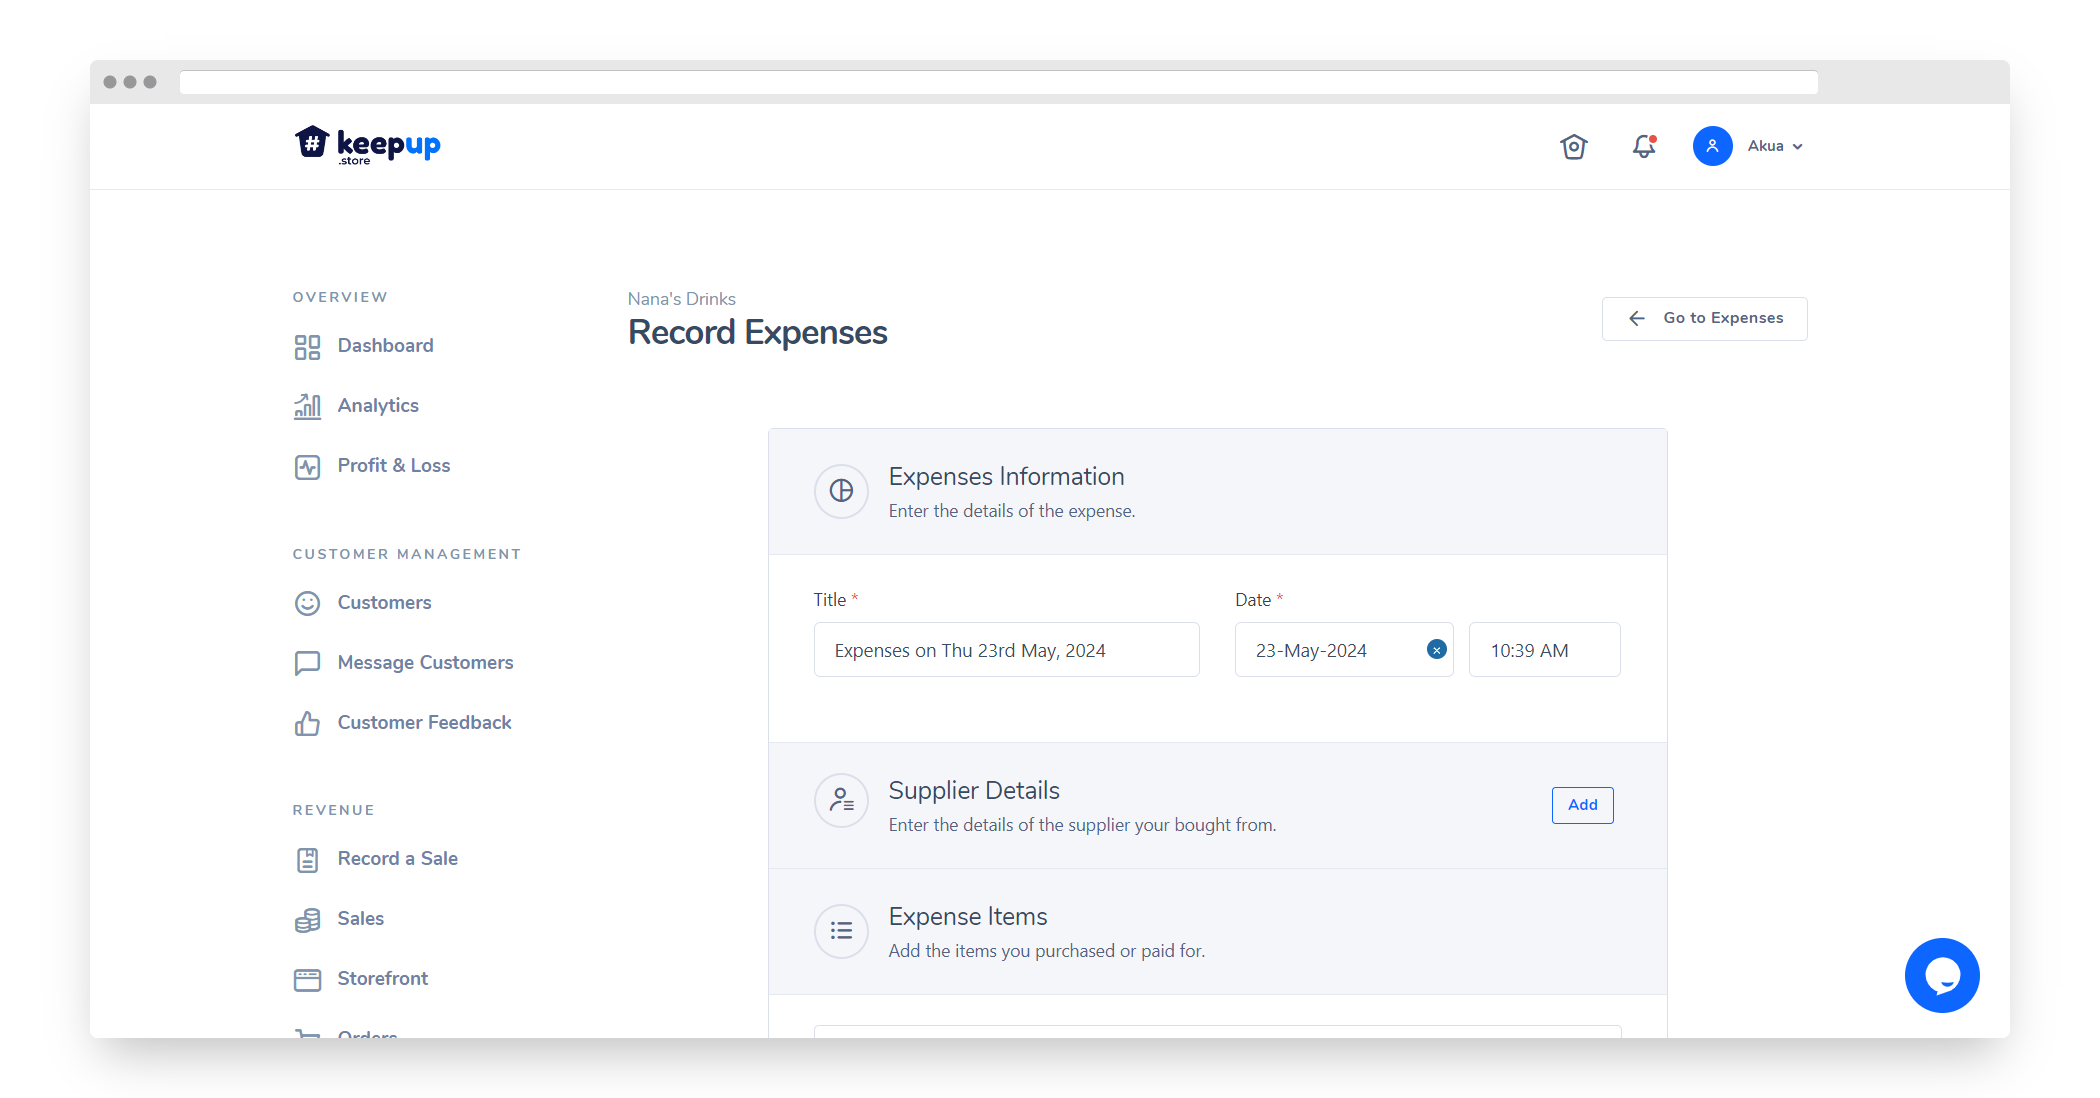Click the expense Title input field
2100x1098 pixels.
tap(1005, 650)
